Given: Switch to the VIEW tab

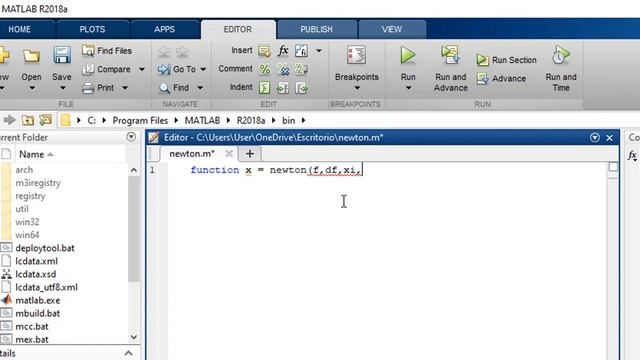Looking at the screenshot, I should pos(392,29).
